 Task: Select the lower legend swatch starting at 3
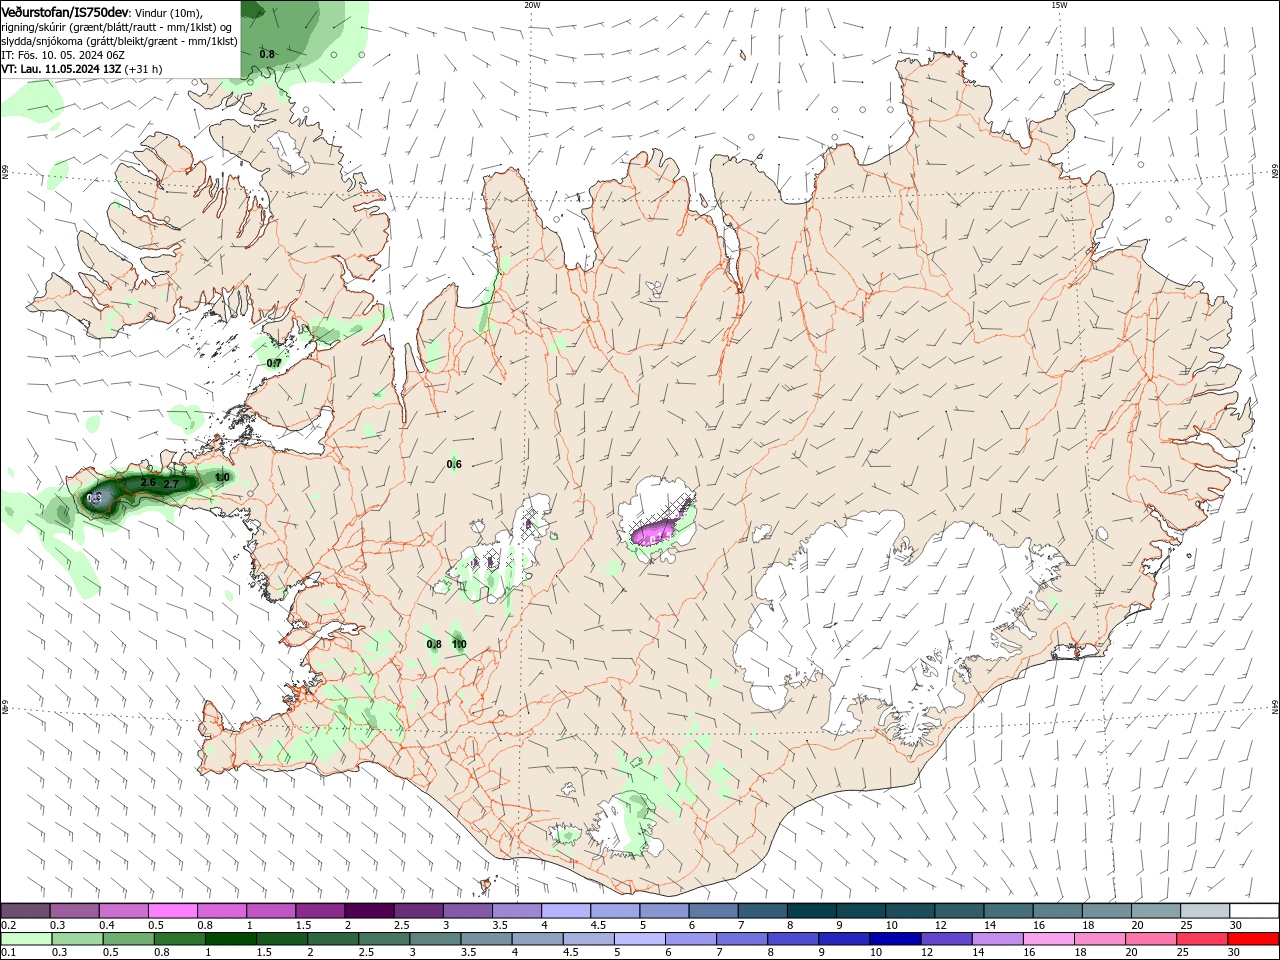pos(435,938)
